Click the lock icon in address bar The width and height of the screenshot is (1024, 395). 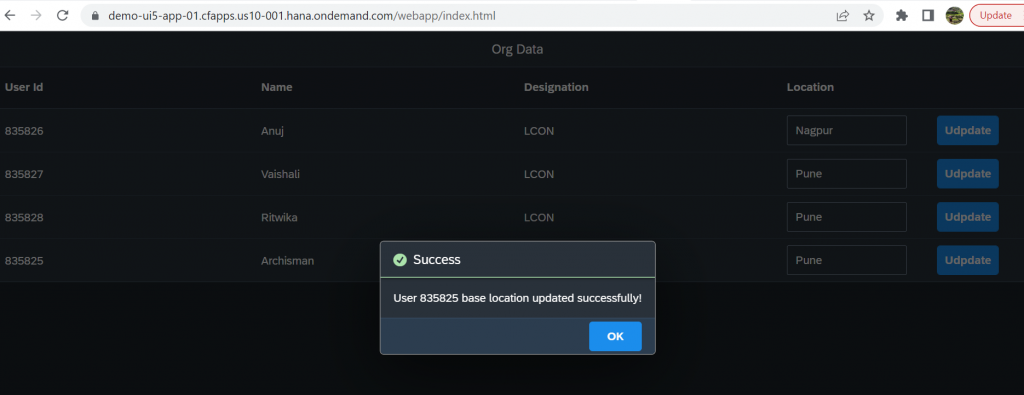(x=95, y=16)
